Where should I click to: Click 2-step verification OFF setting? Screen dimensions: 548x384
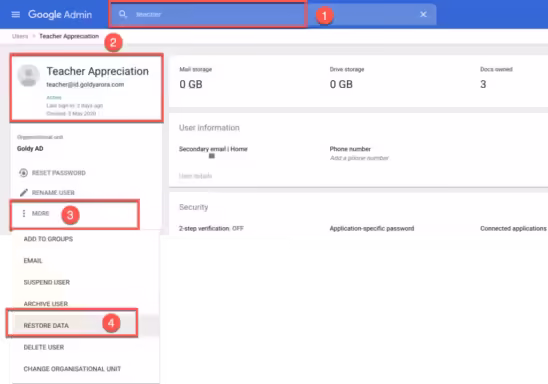211,229
